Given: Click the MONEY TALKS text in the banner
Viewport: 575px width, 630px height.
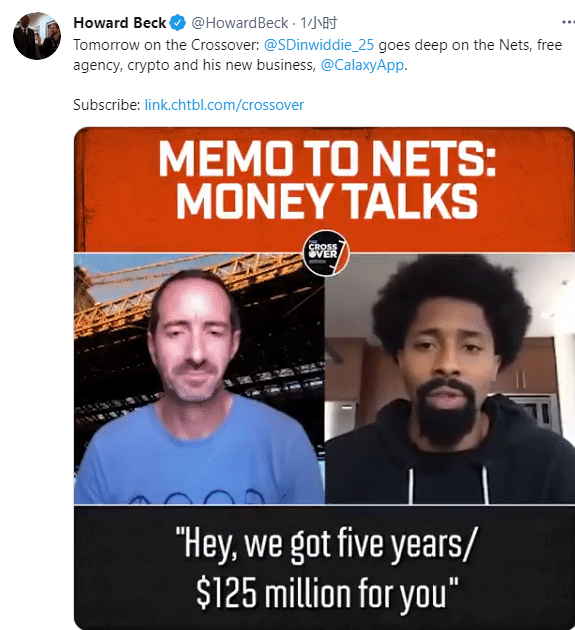Looking at the screenshot, I should pos(327,201).
